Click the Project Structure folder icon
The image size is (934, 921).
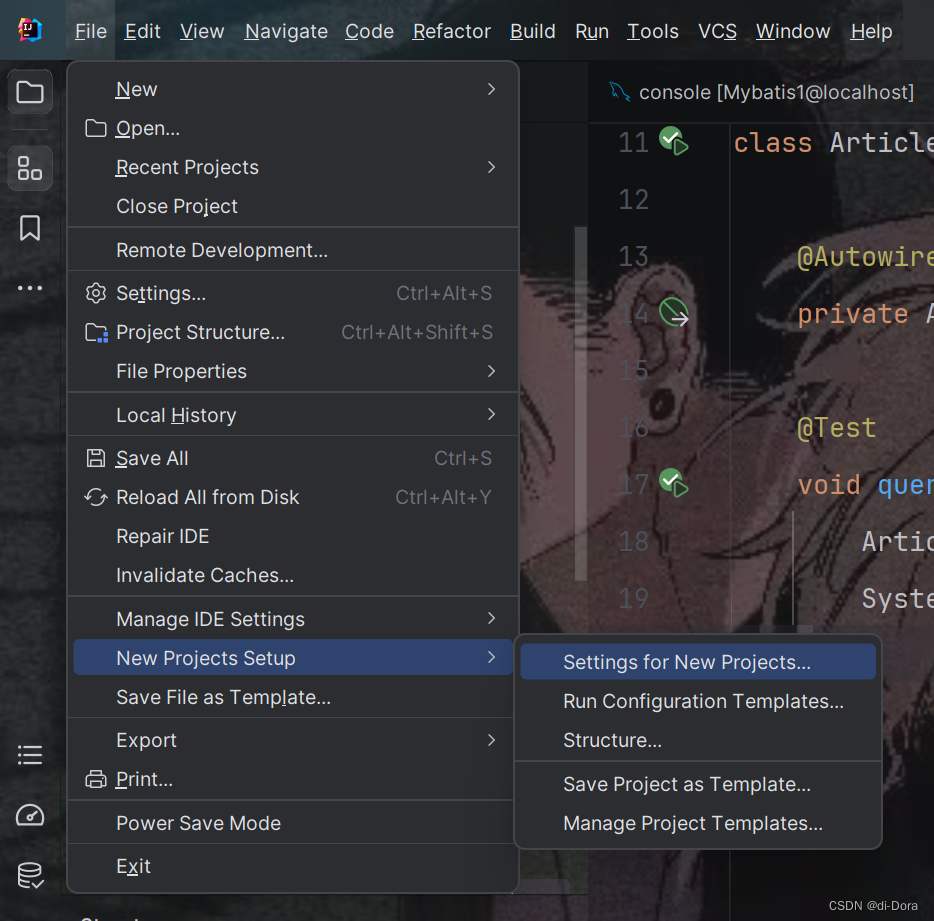tap(96, 332)
